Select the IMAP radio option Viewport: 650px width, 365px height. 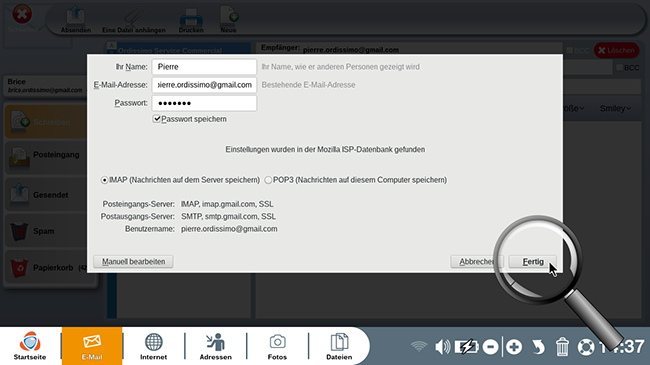coord(104,180)
